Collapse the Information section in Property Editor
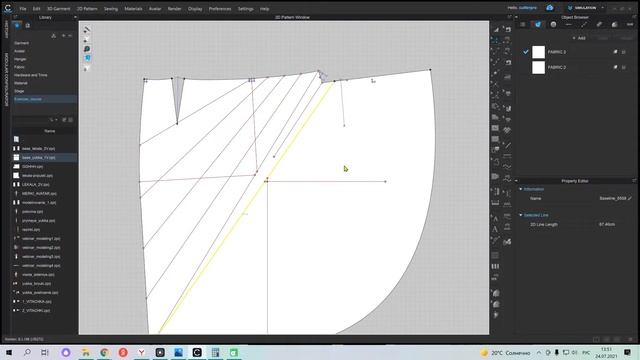This screenshot has width=640, height=360. point(521,189)
